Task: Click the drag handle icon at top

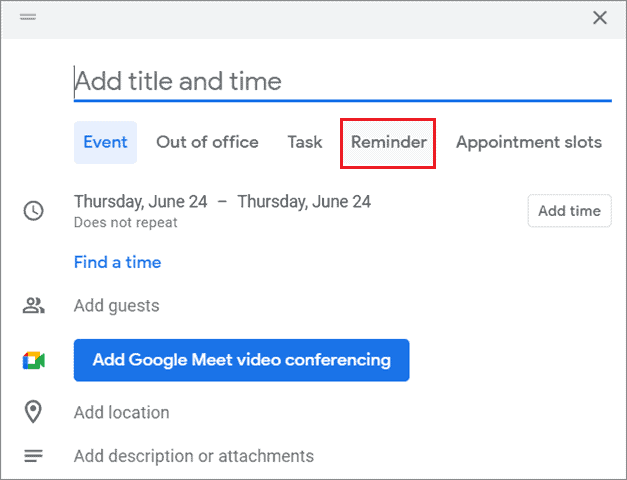Action: [x=28, y=17]
